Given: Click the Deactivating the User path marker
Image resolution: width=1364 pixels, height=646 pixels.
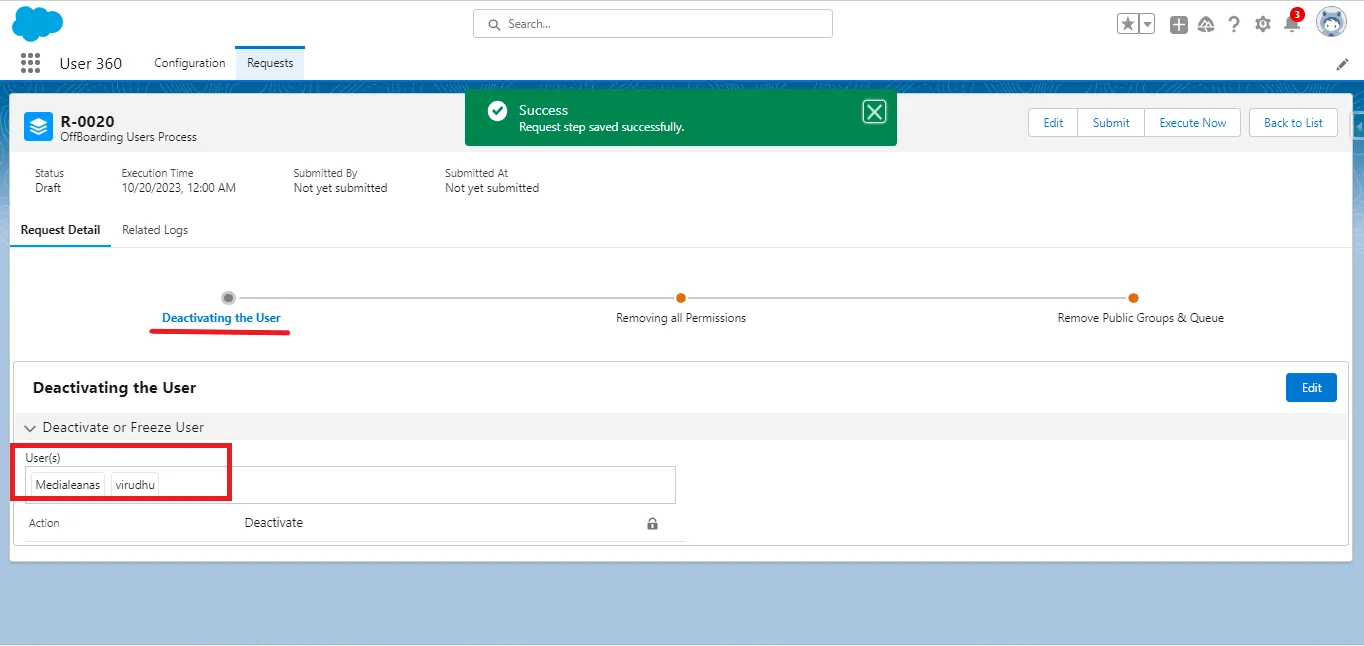Looking at the screenshot, I should click(228, 297).
